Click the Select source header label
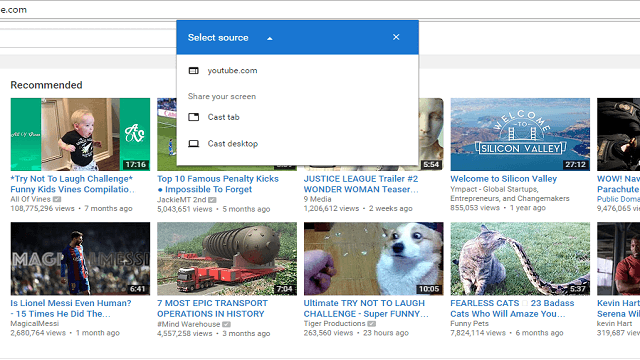Screen dimensions: 640x360 pyautogui.click(x=218, y=38)
